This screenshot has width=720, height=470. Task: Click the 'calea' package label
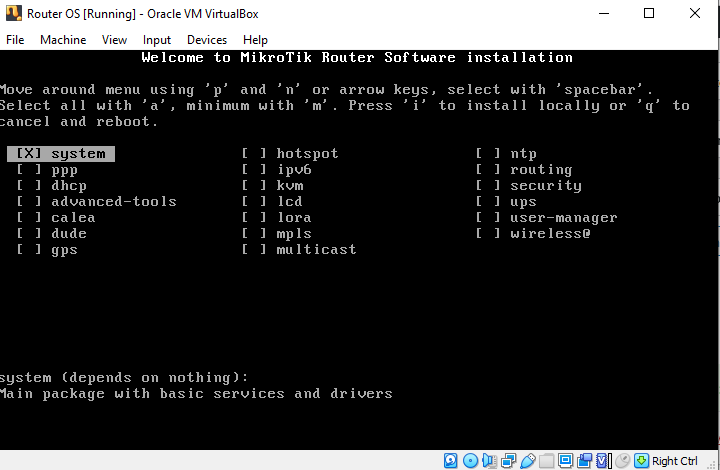73,218
